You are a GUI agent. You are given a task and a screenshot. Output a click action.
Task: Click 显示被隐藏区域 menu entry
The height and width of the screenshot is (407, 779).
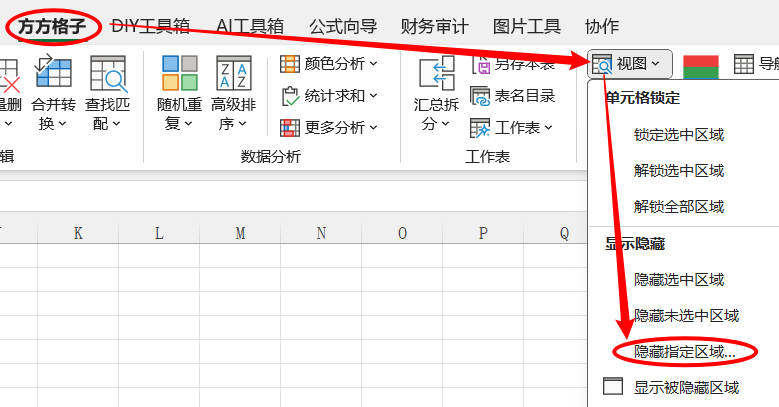[686, 387]
